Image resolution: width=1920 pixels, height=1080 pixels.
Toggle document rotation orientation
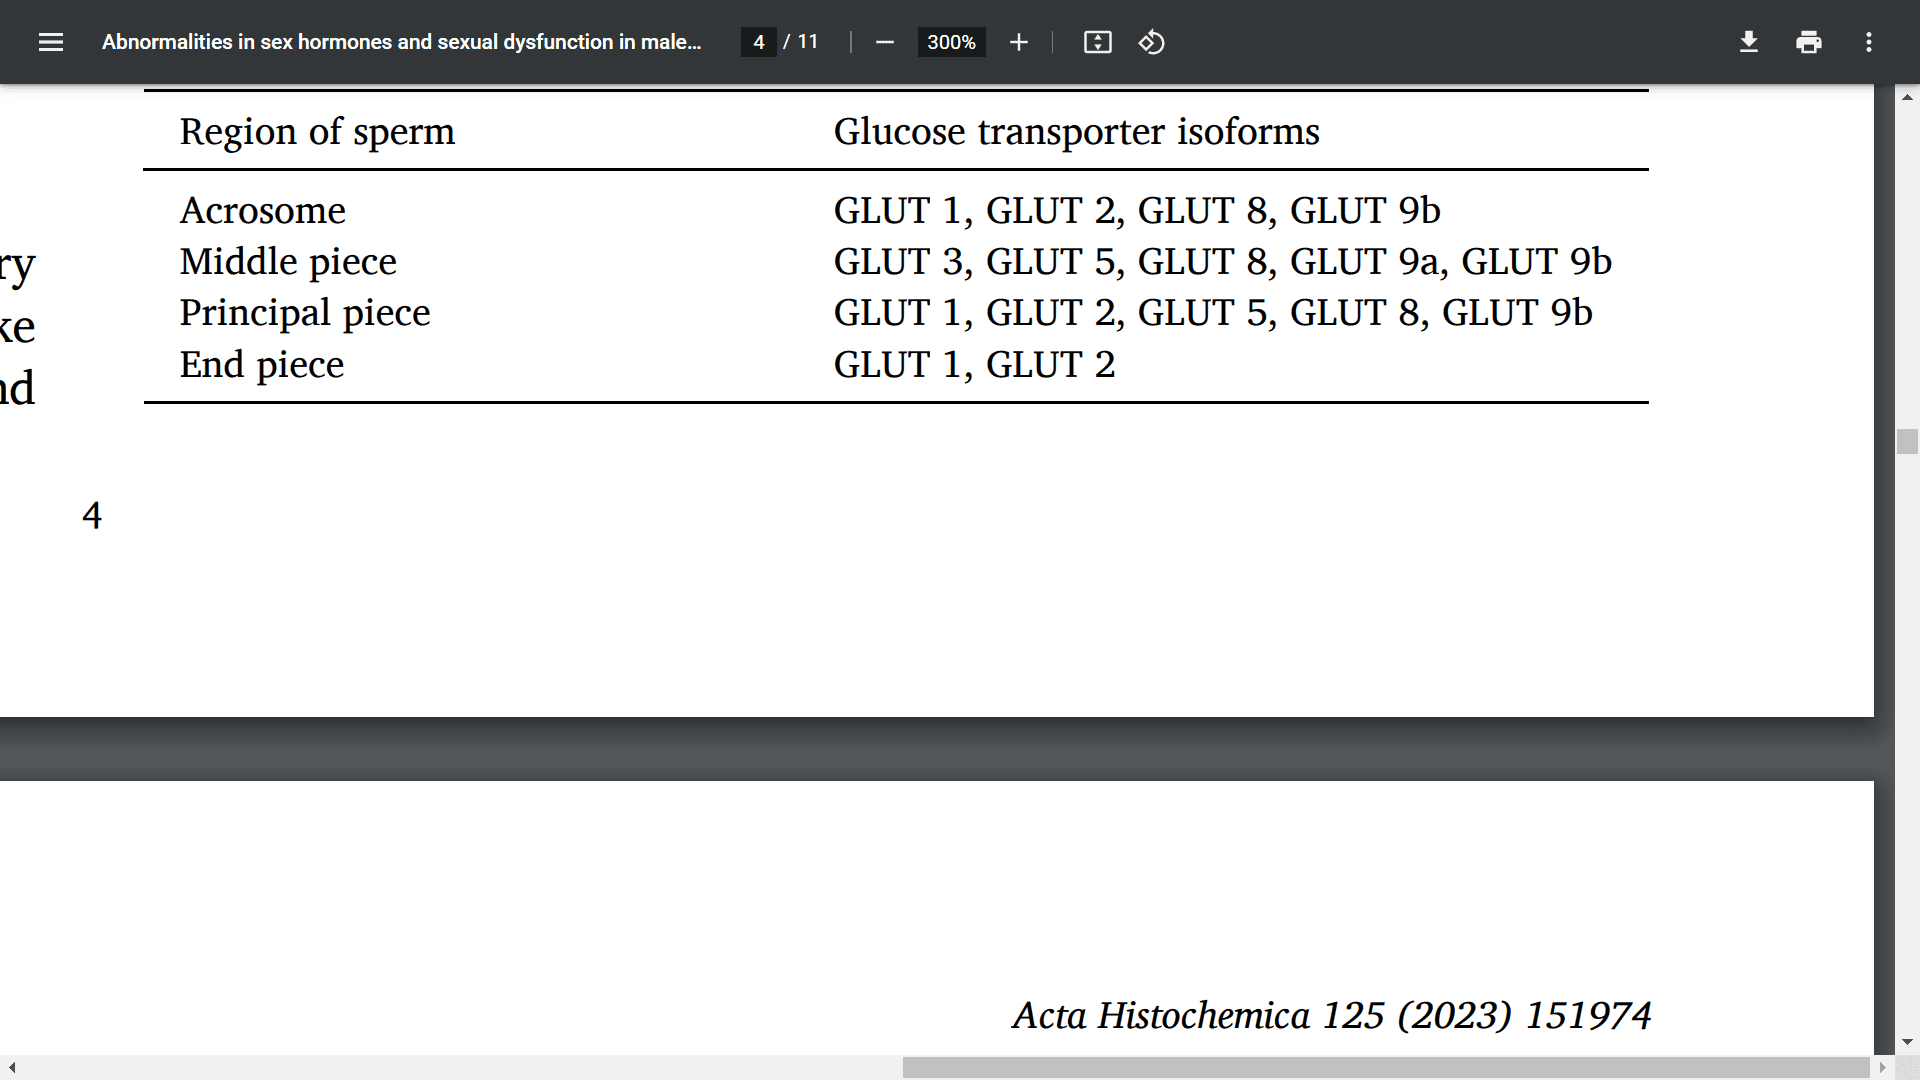click(1150, 41)
